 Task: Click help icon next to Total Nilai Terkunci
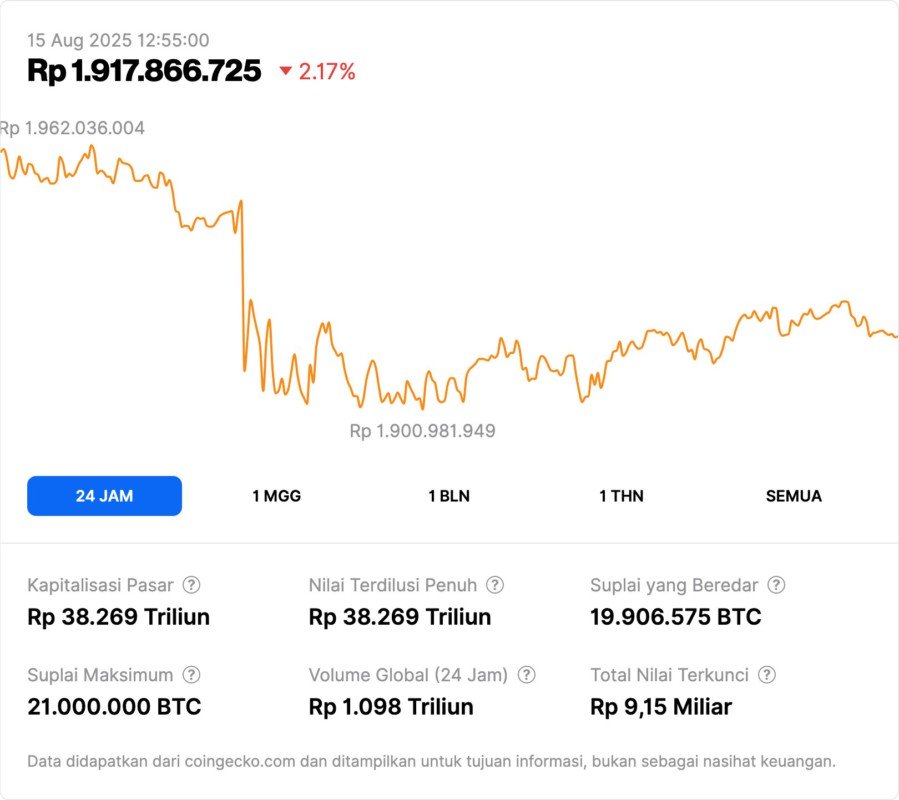click(x=766, y=675)
